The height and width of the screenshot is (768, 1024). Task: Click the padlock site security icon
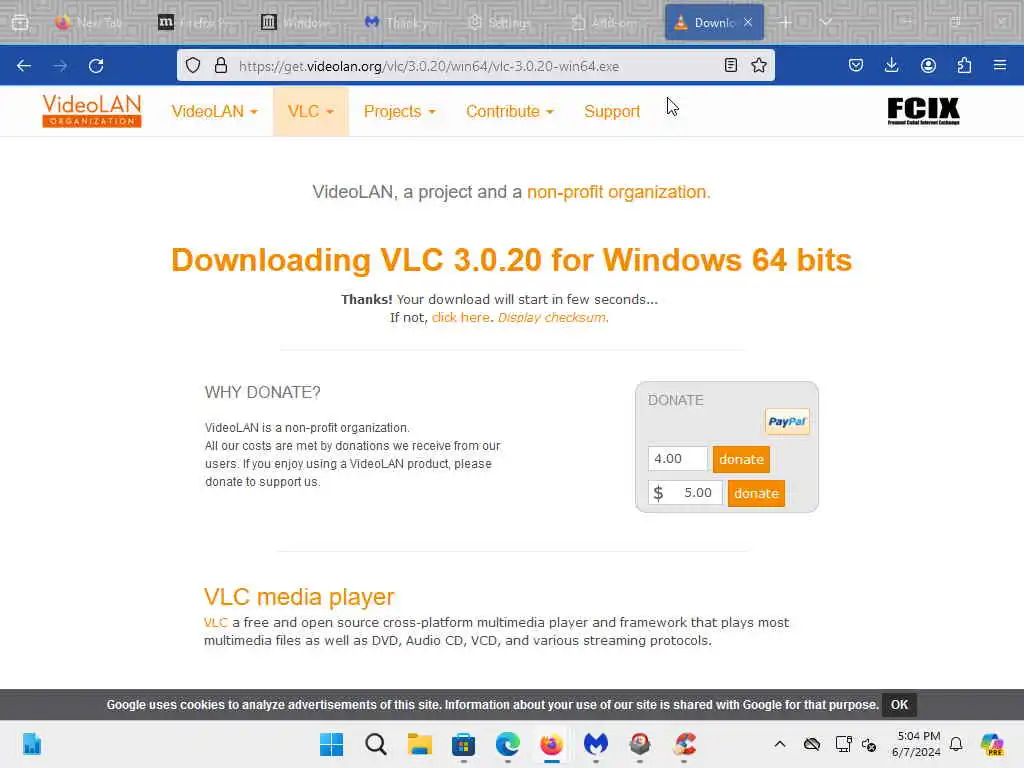[221, 65]
